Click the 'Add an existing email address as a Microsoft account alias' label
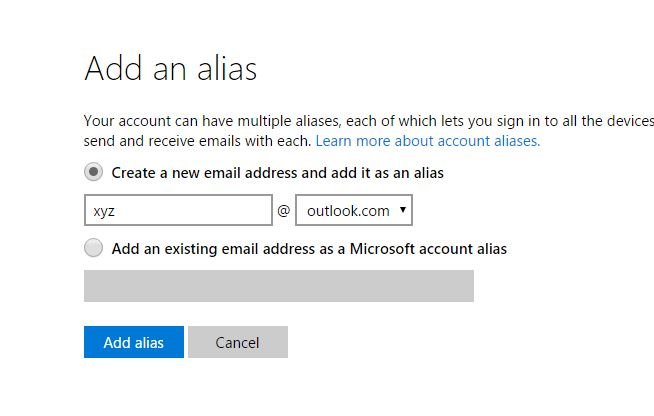Screen dimensions: 654x416 pos(309,249)
